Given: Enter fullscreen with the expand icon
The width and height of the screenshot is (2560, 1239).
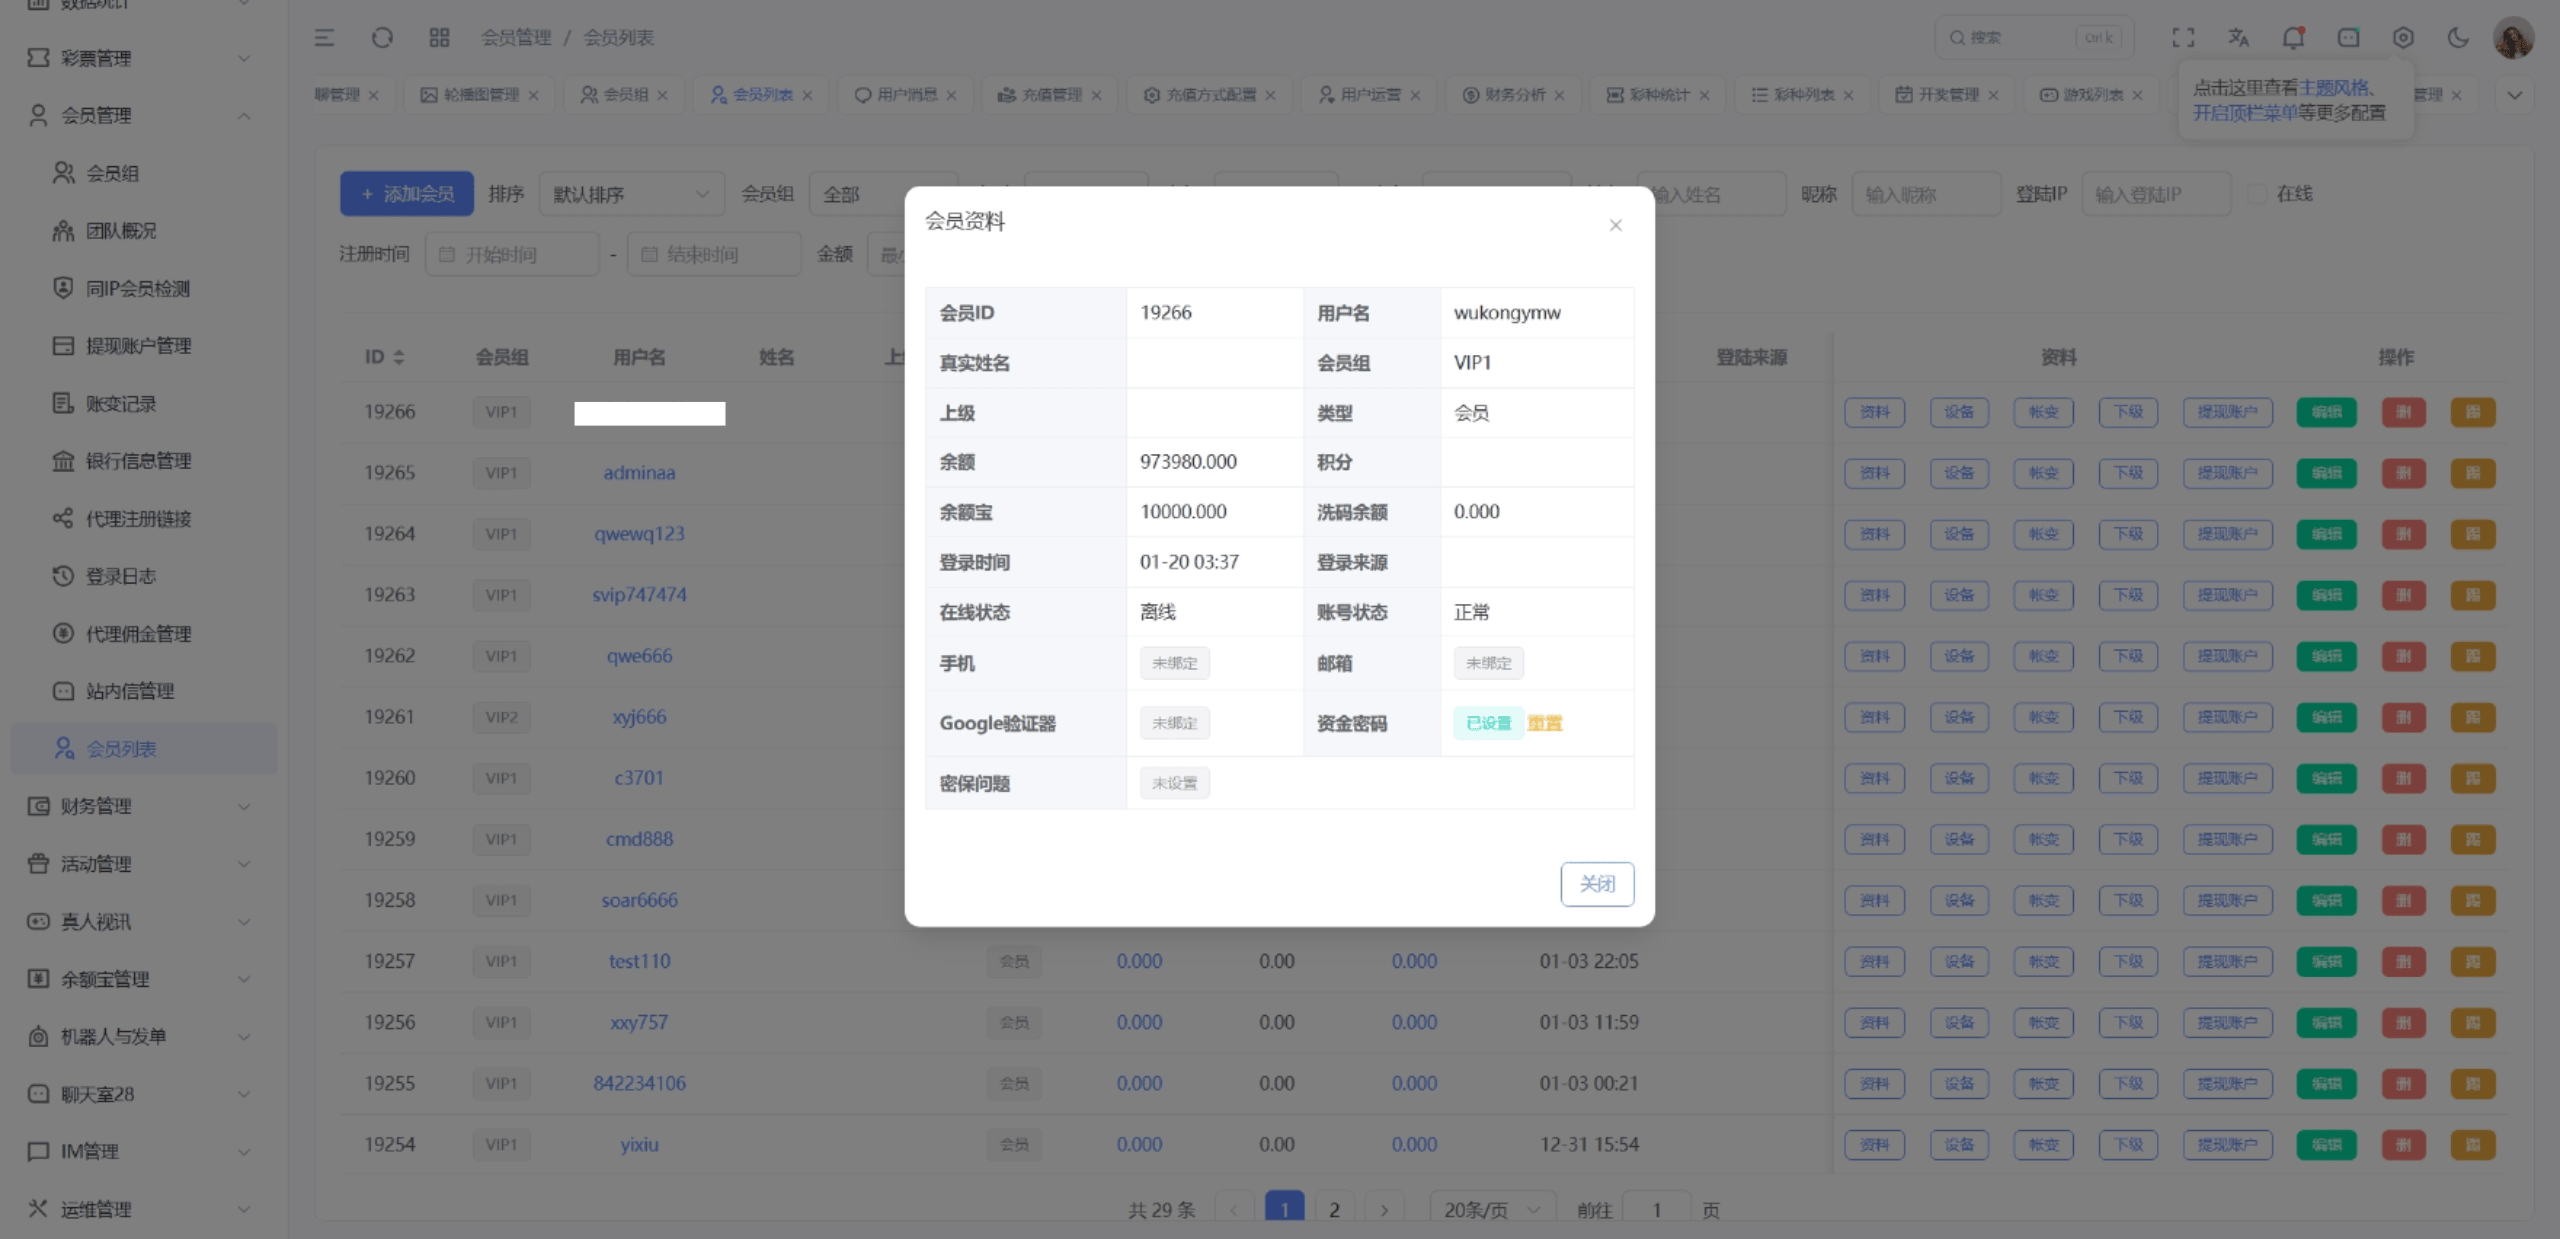Looking at the screenshot, I should coord(2183,38).
